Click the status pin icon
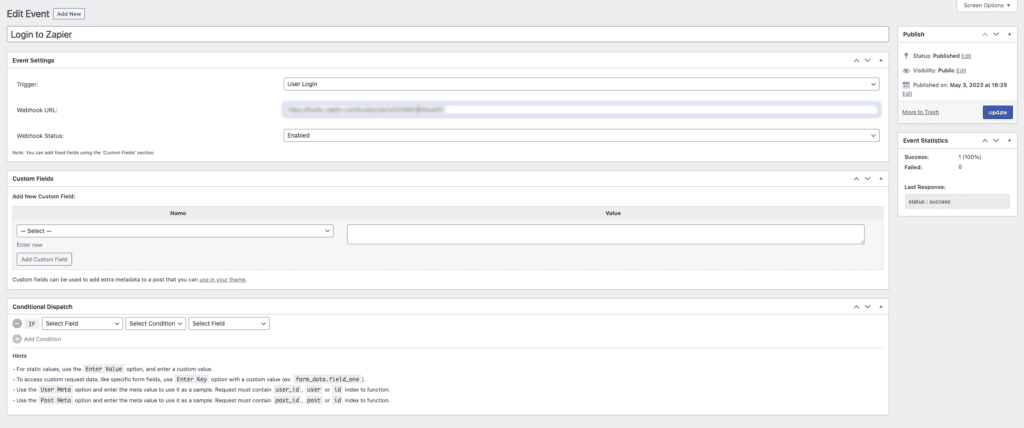Image resolution: width=1024 pixels, height=428 pixels. 906,56
